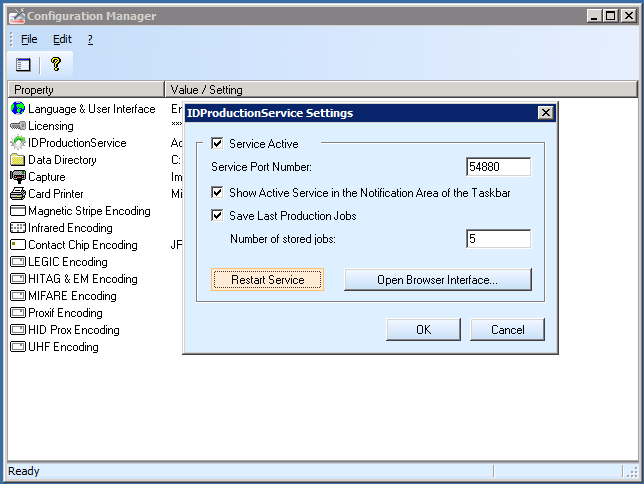Viewport: 644px width, 484px height.
Task: Close the IDProductionService Settings dialog
Action: (x=545, y=113)
